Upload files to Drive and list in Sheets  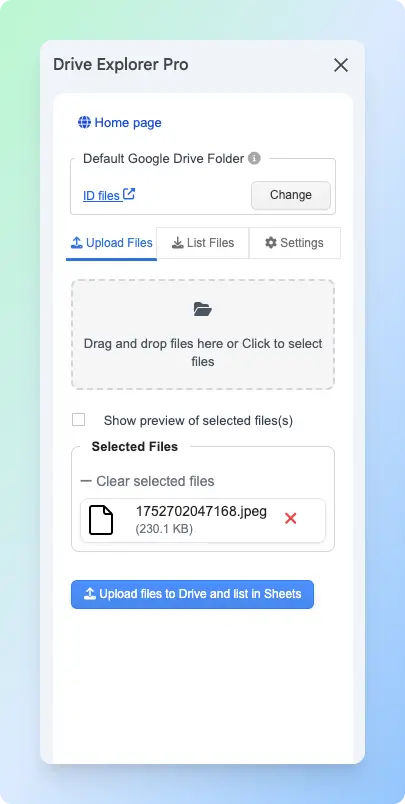click(192, 594)
